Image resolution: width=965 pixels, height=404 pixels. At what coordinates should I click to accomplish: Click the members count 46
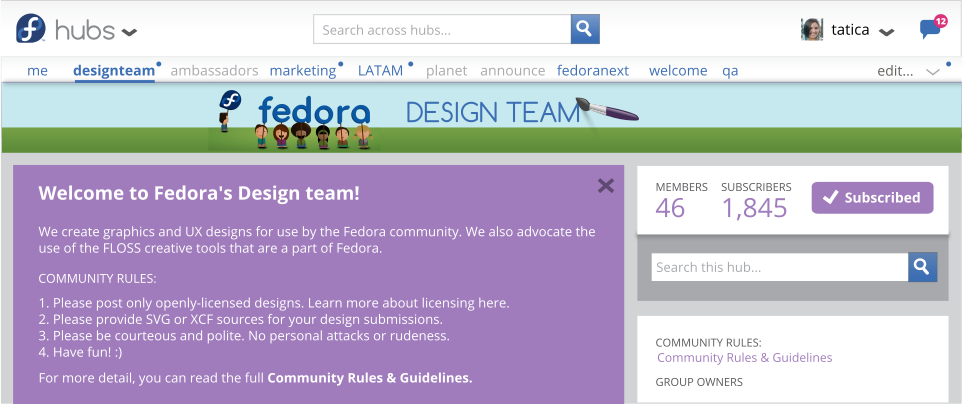coord(670,208)
